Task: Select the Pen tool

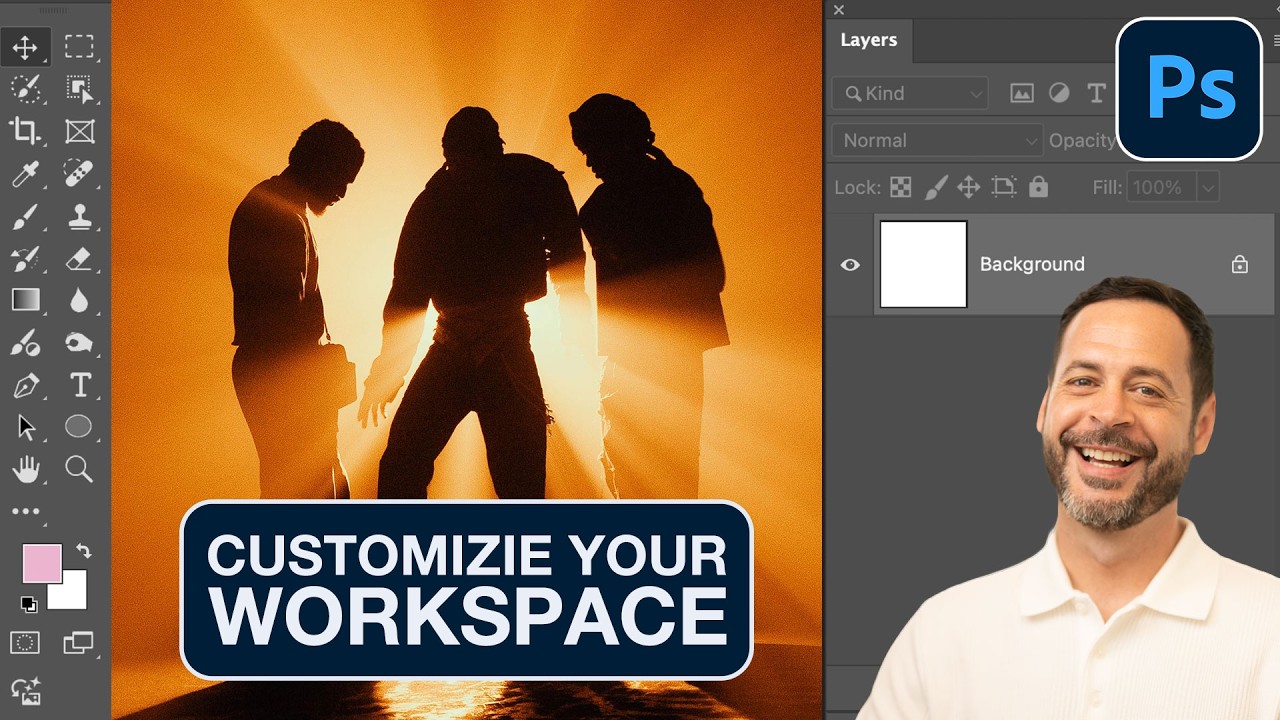Action: (x=26, y=385)
